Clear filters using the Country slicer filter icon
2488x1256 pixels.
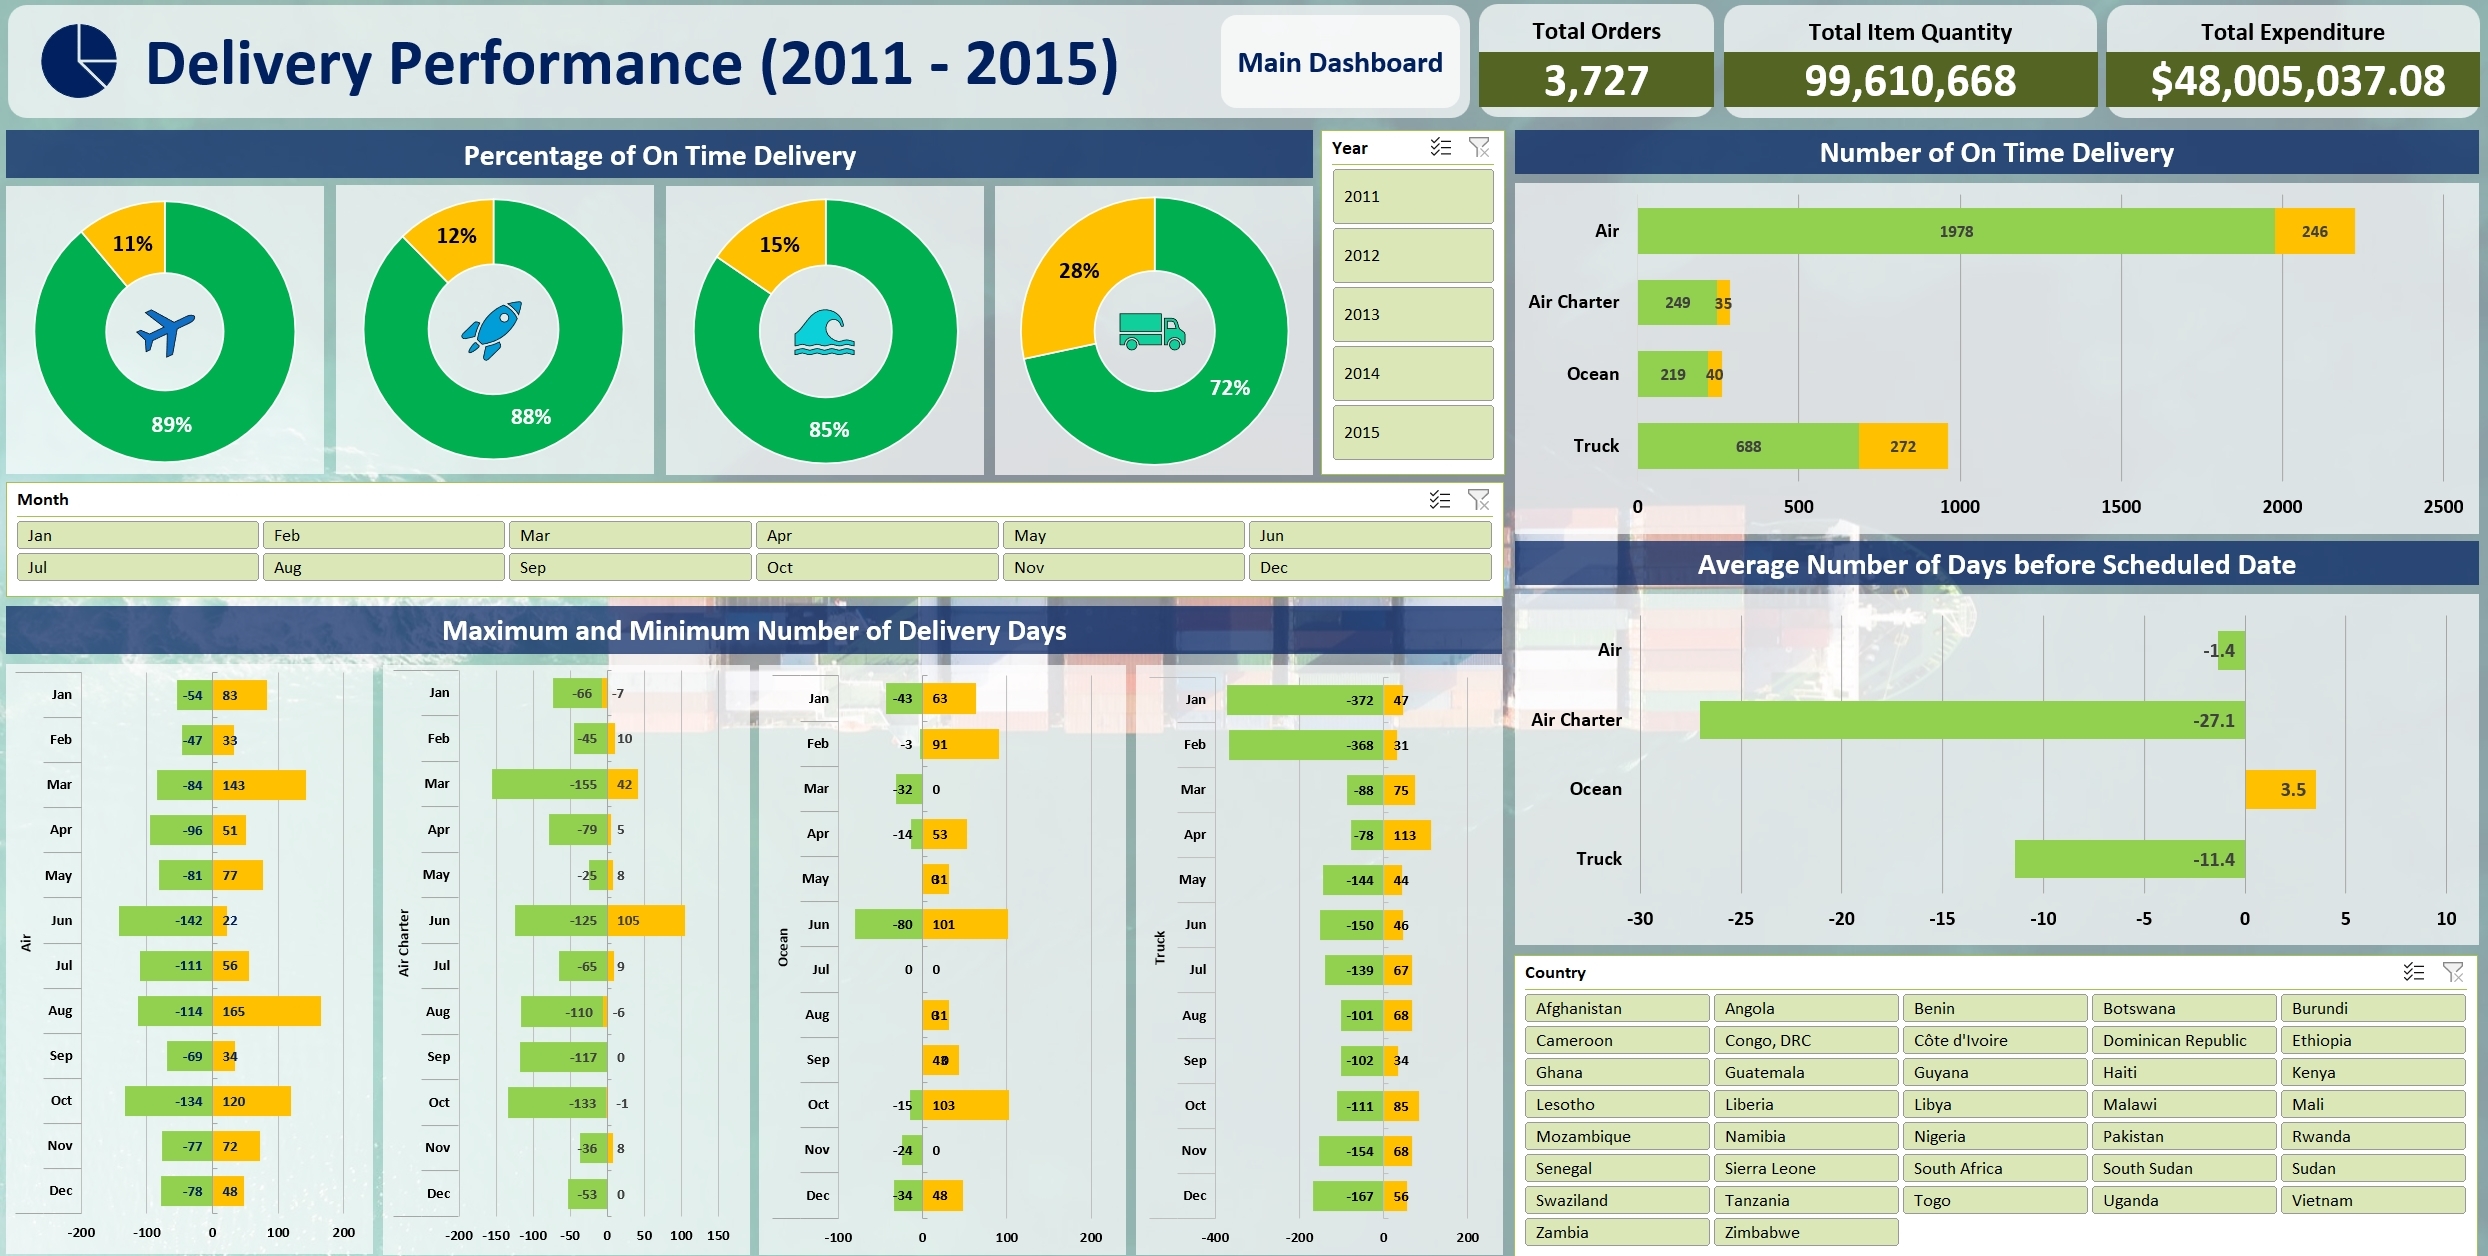(x=2453, y=972)
